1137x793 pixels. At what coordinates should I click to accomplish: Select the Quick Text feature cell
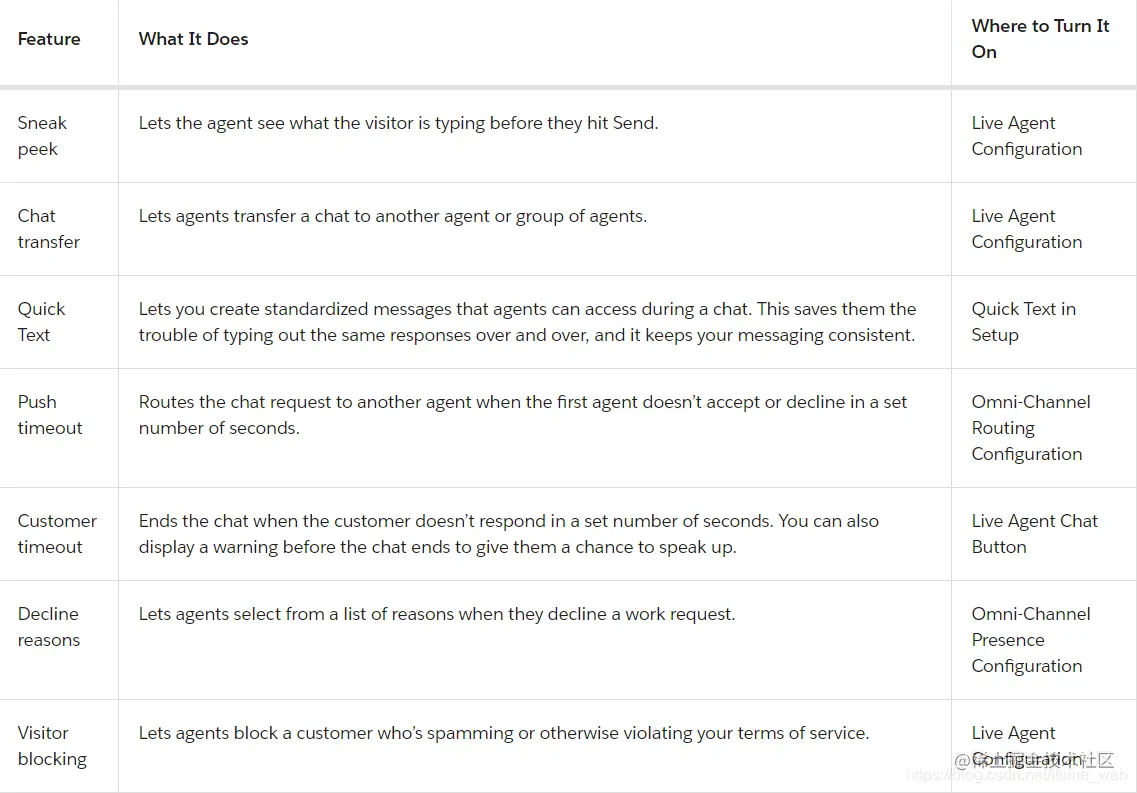click(x=41, y=322)
